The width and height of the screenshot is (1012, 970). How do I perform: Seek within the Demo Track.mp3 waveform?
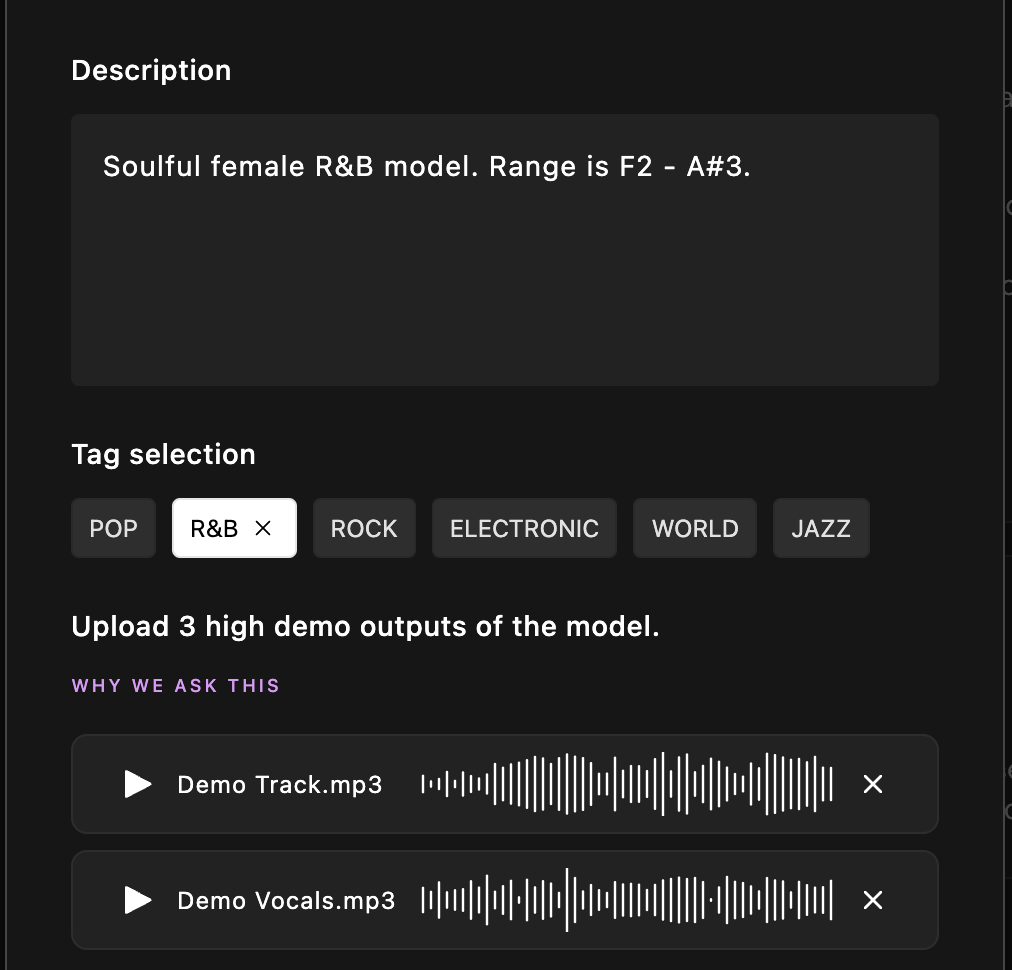click(627, 785)
